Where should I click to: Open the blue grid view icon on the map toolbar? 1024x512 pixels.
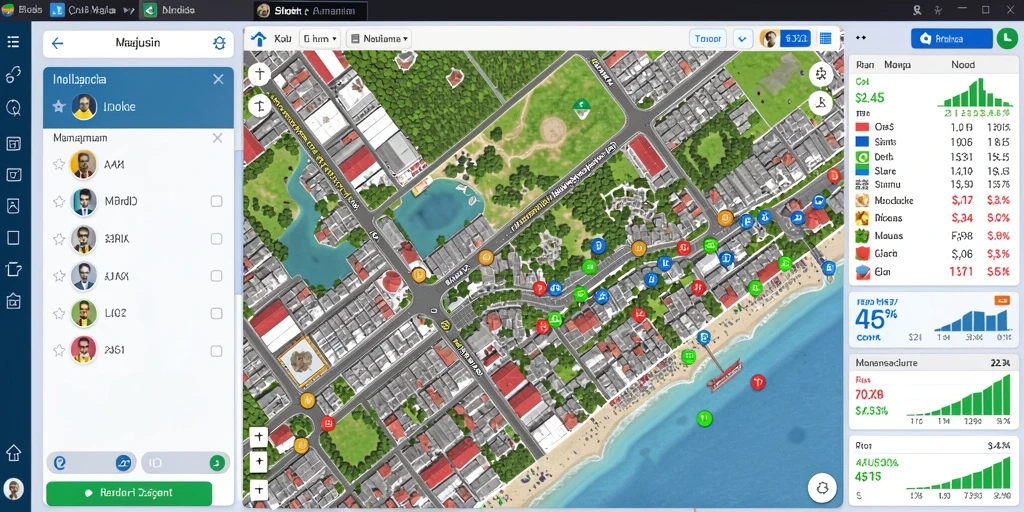(x=825, y=39)
